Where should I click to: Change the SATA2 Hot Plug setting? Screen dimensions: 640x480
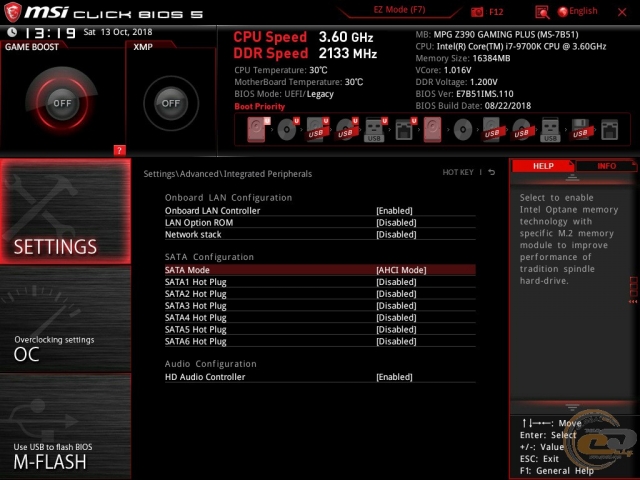tap(320, 293)
